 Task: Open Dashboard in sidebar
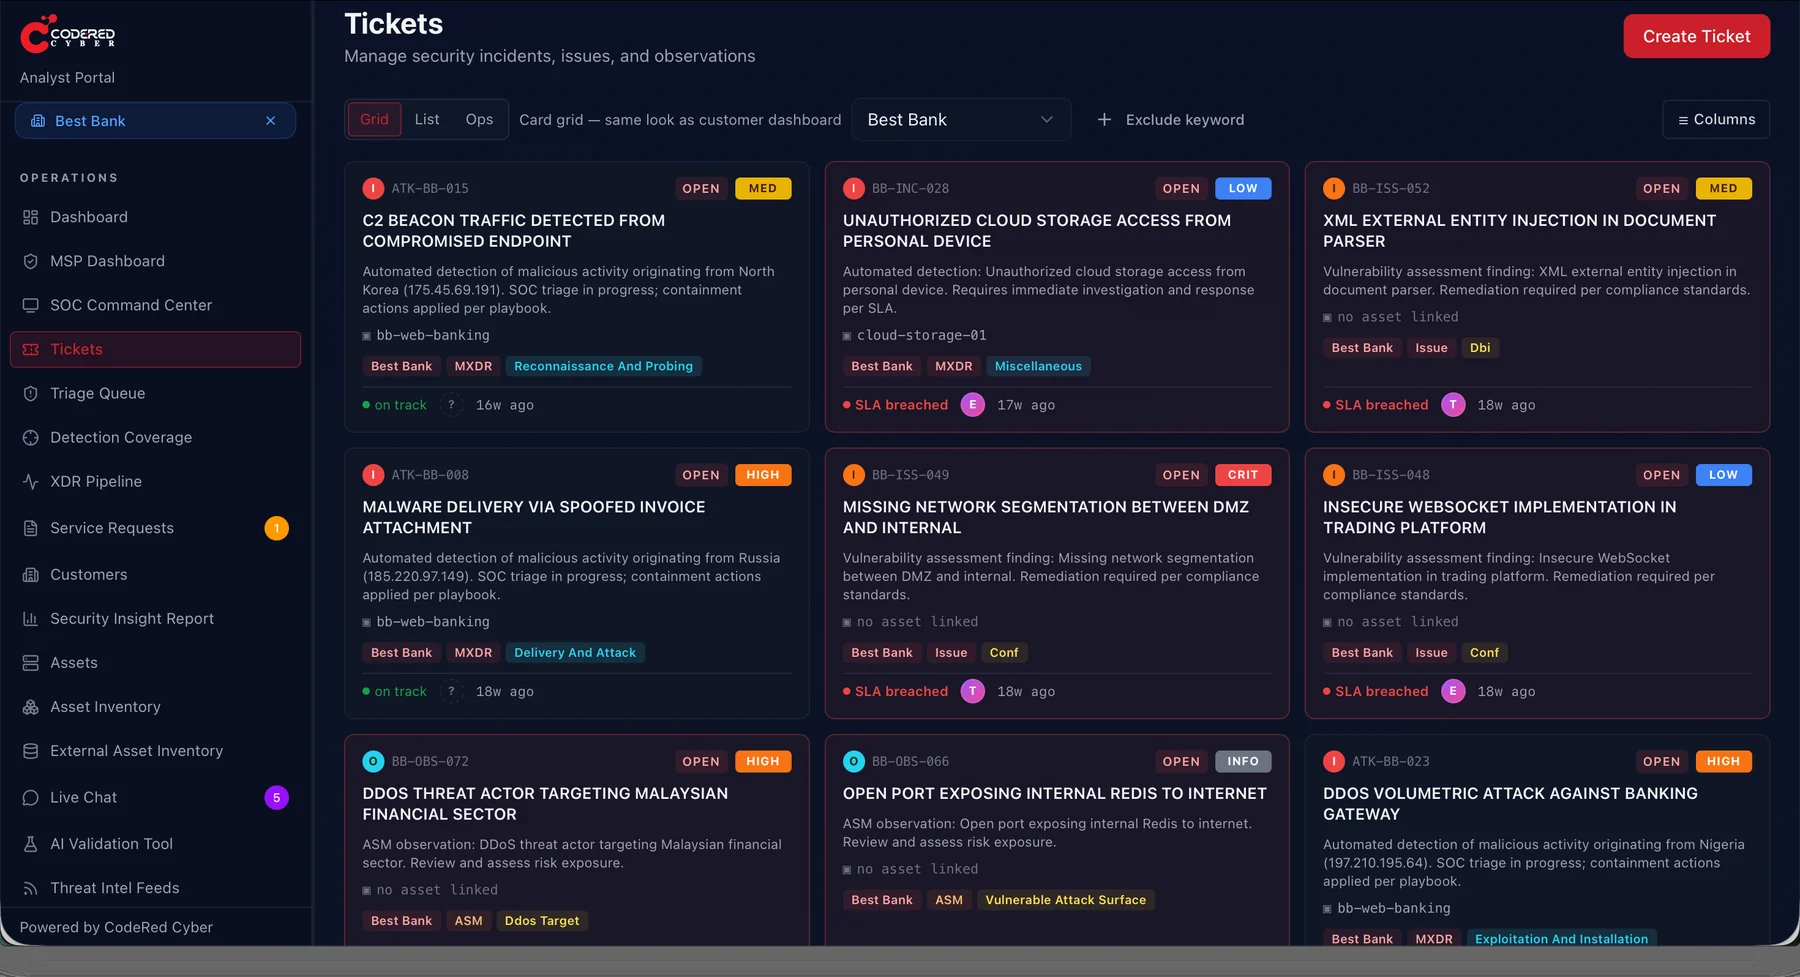tap(155, 217)
